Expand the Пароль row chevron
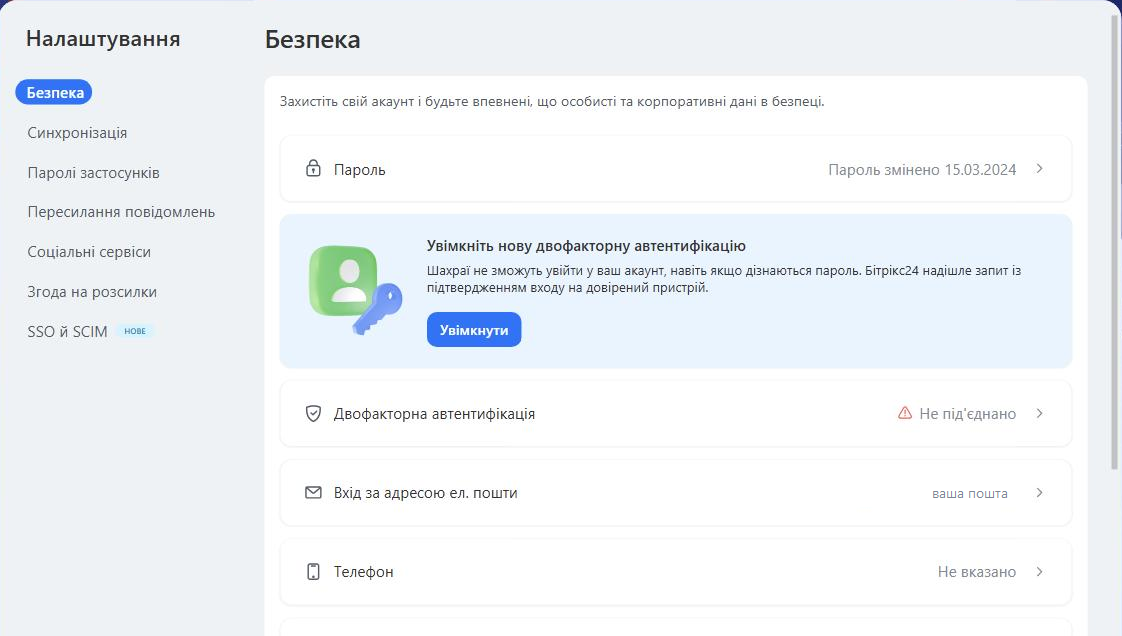 coord(1040,169)
